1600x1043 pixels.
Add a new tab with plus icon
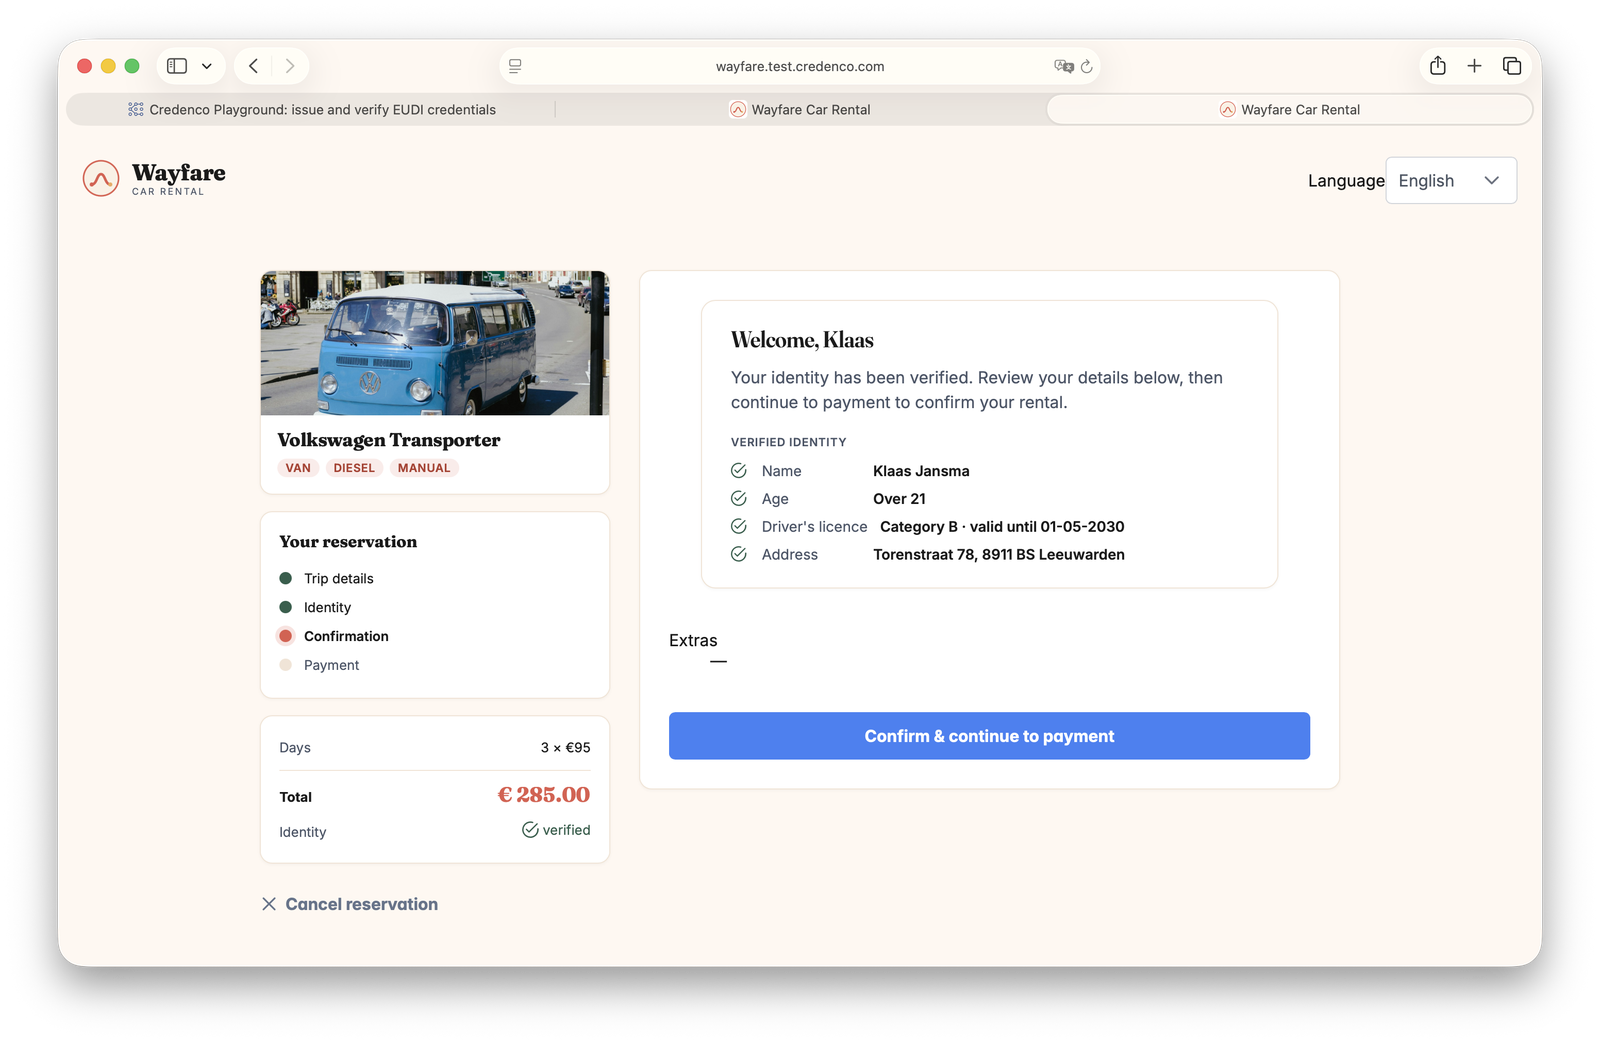pos(1474,66)
